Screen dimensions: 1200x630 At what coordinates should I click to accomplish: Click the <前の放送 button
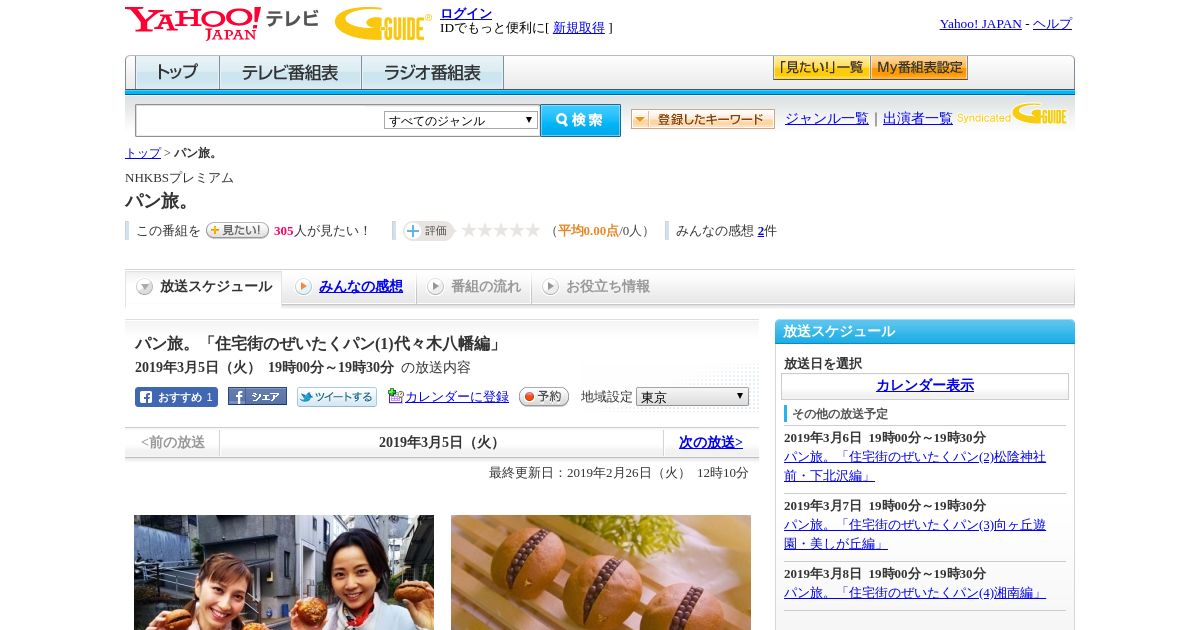pos(173,442)
